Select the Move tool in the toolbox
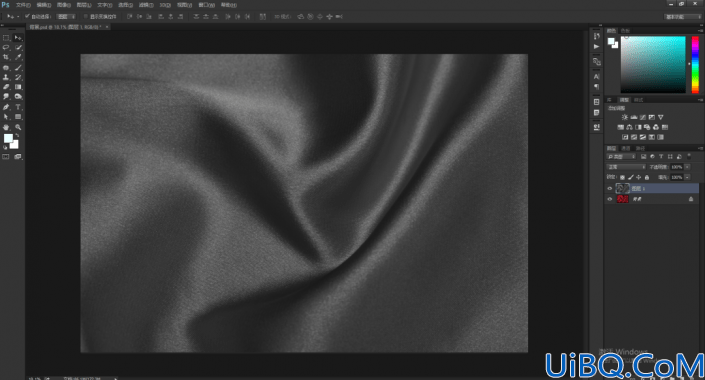The width and height of the screenshot is (705, 380). pos(18,38)
